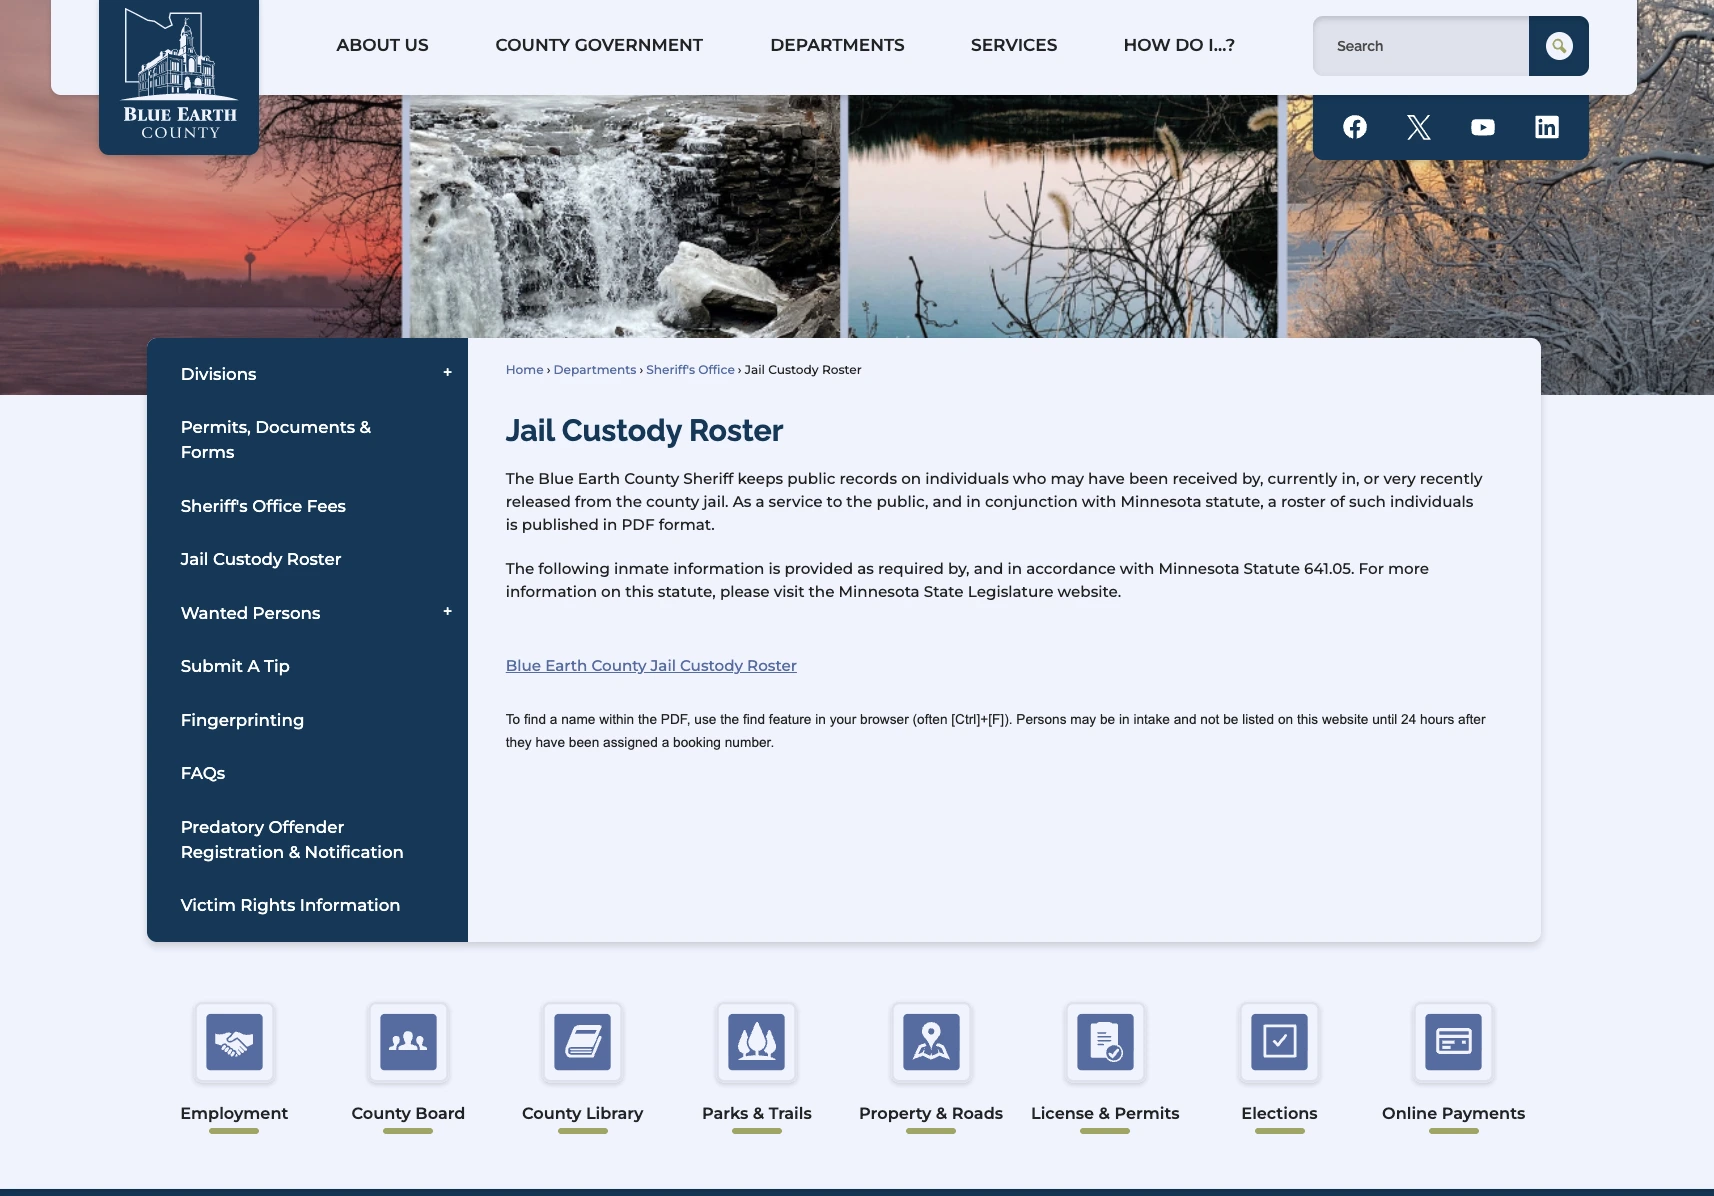Open the Blue Earth County Jail Custody Roster link

(651, 666)
